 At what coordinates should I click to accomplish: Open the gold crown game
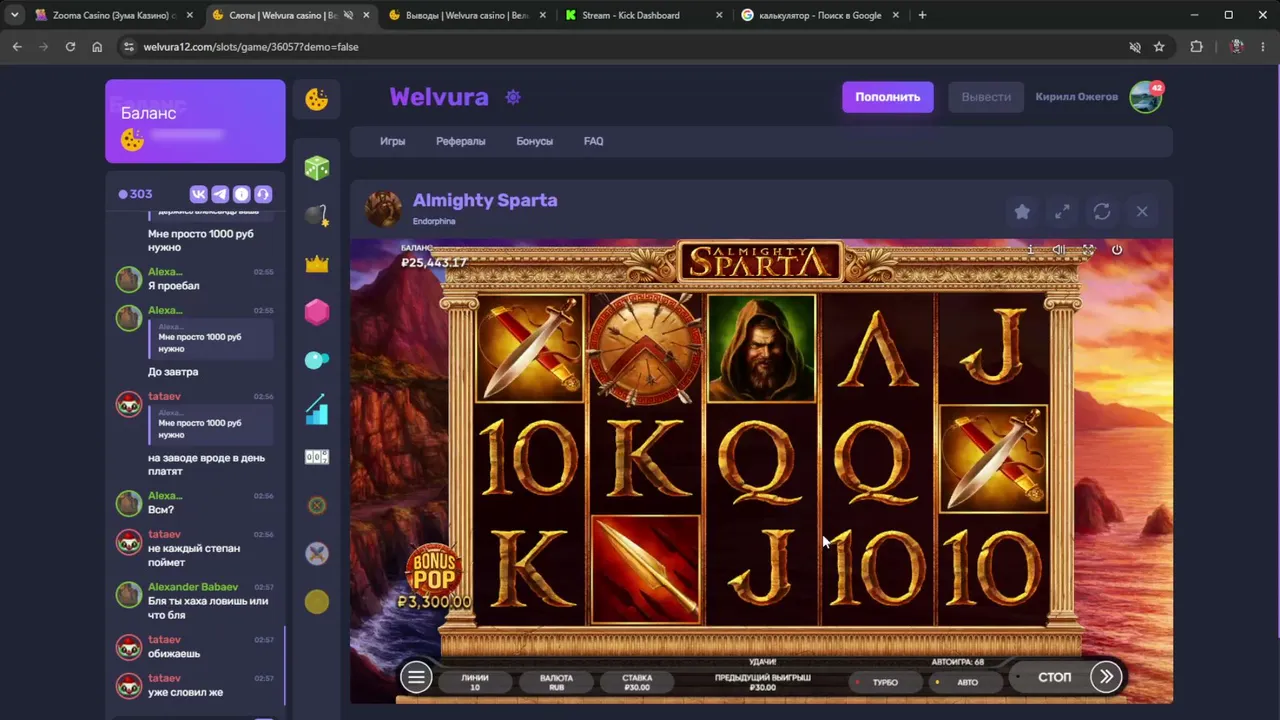pos(317,264)
